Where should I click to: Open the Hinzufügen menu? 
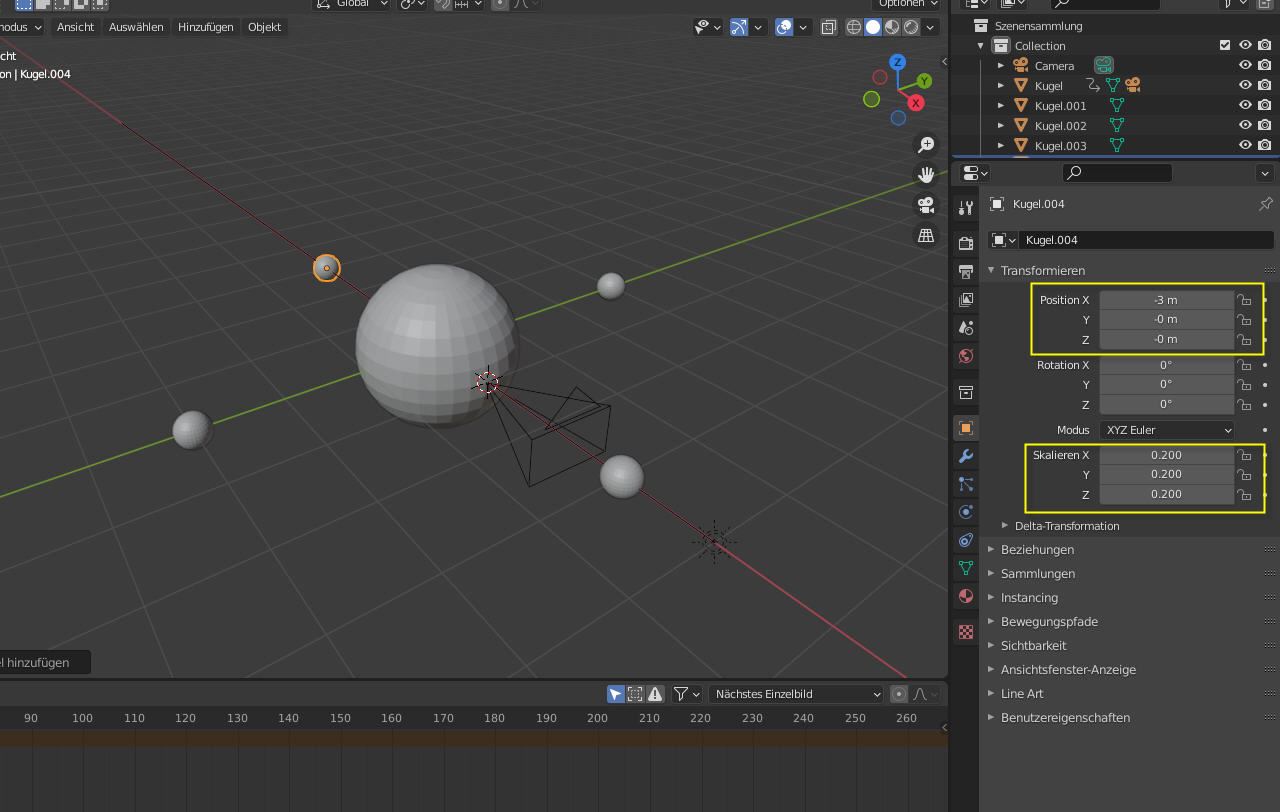tap(206, 27)
